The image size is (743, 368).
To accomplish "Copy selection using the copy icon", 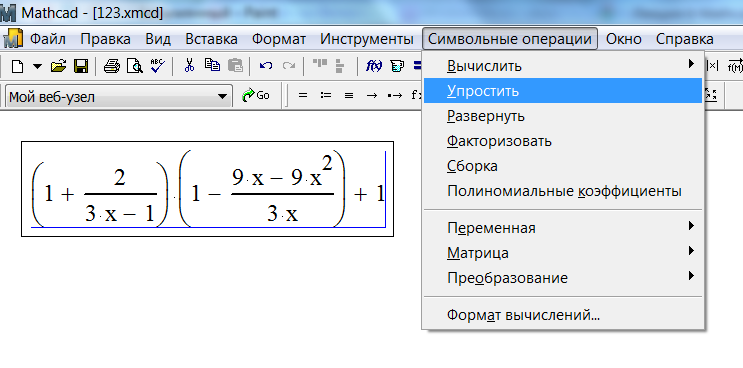I will [212, 65].
